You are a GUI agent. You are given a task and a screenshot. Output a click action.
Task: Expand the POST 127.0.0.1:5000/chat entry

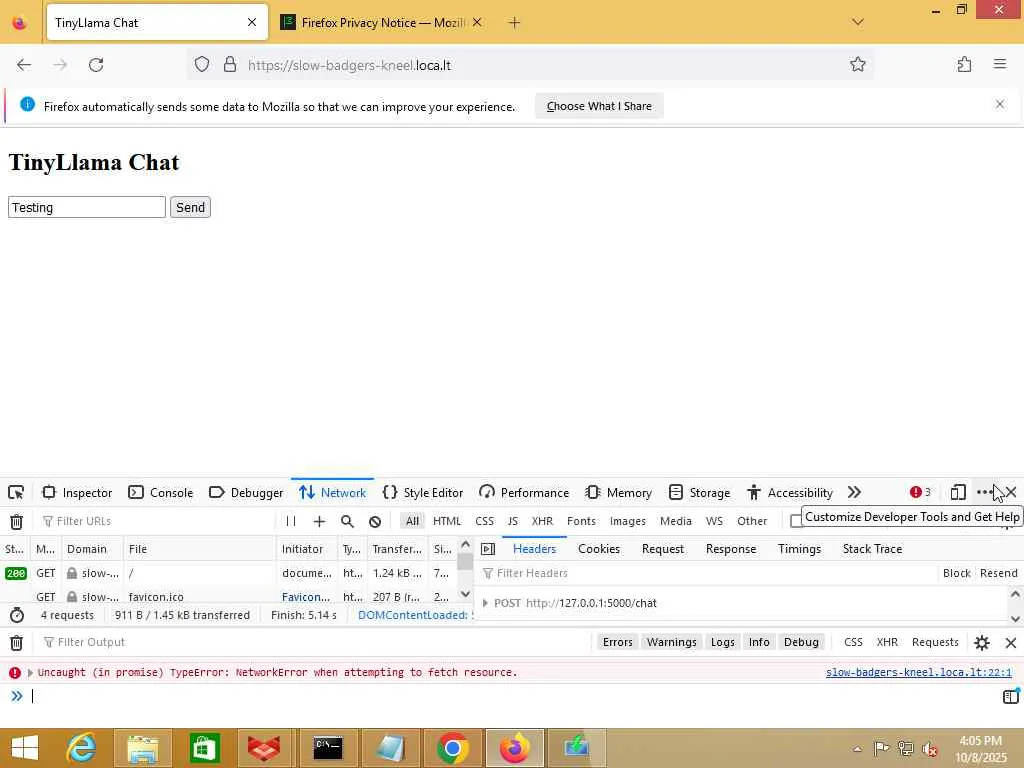pyautogui.click(x=485, y=603)
